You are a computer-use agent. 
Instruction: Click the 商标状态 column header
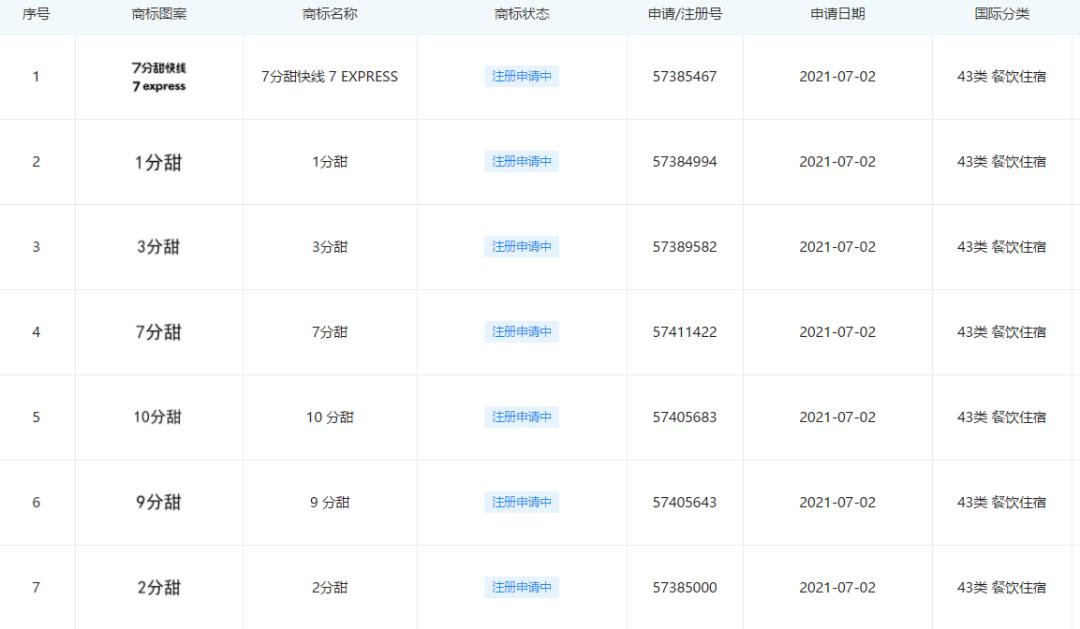[x=521, y=14]
